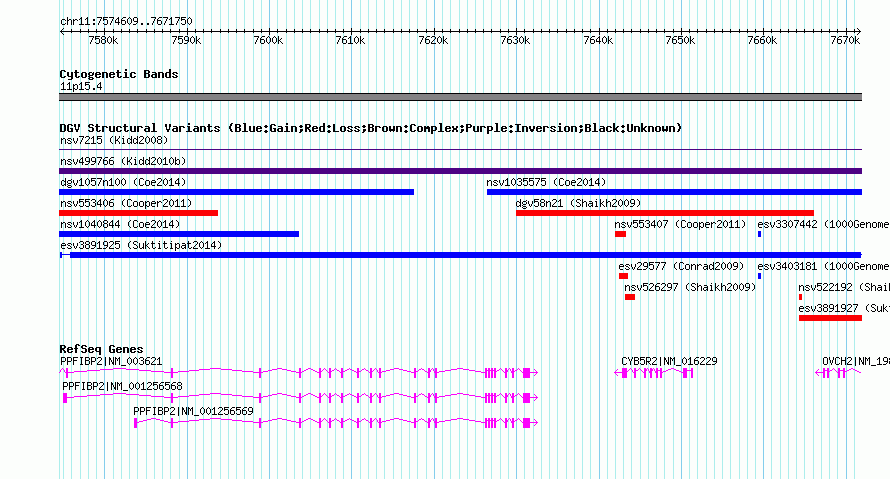Click the esv3403181 variant label

point(823,266)
